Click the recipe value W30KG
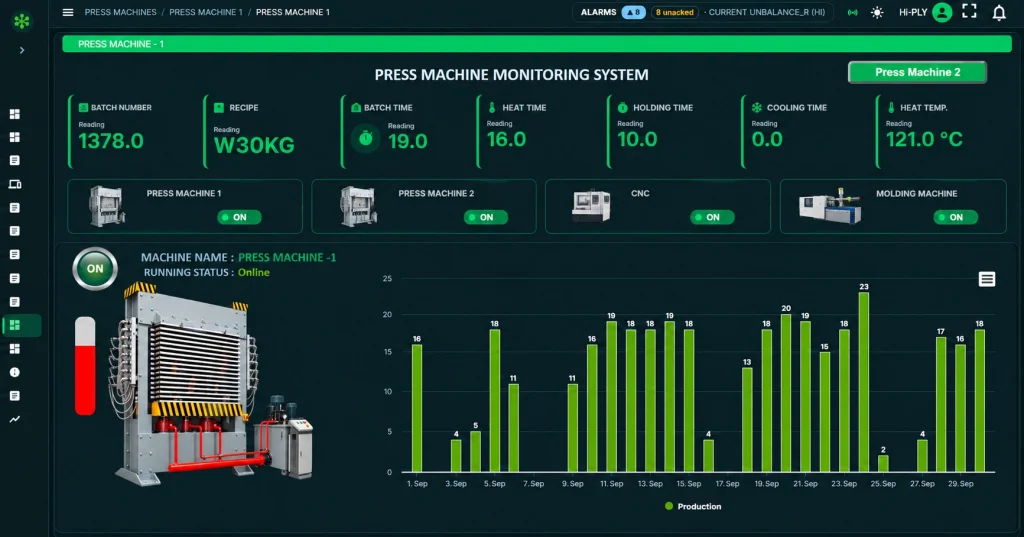Viewport: 1024px width, 537px height. [x=254, y=145]
